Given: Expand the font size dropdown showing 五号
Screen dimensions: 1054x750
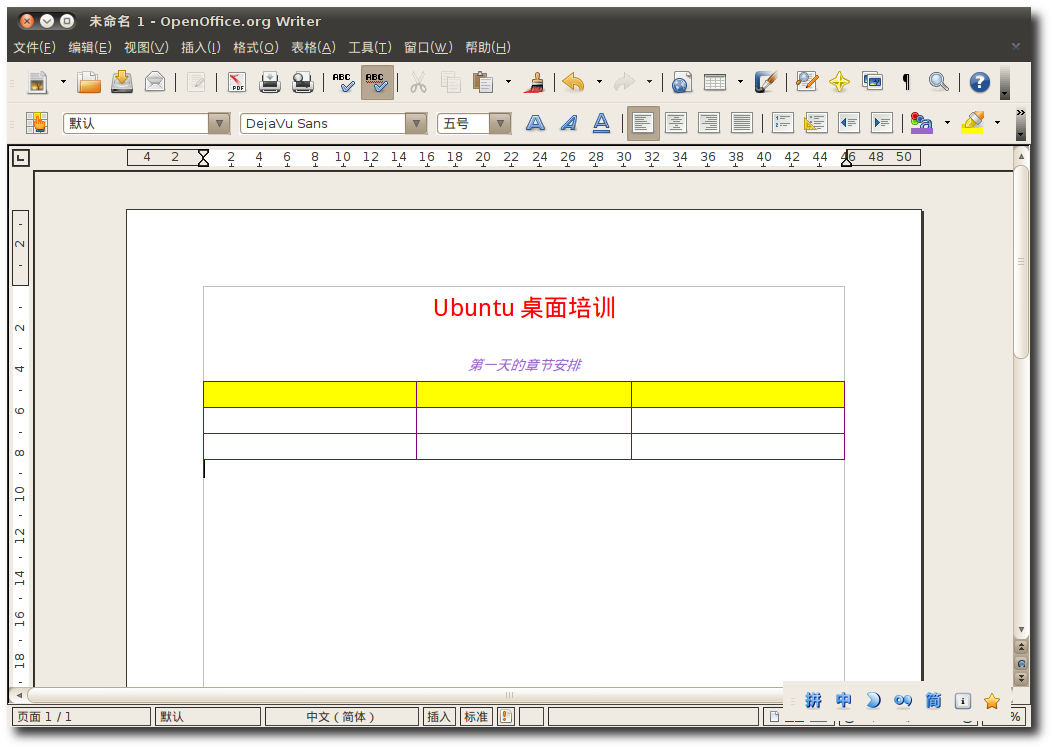Looking at the screenshot, I should click(x=499, y=124).
